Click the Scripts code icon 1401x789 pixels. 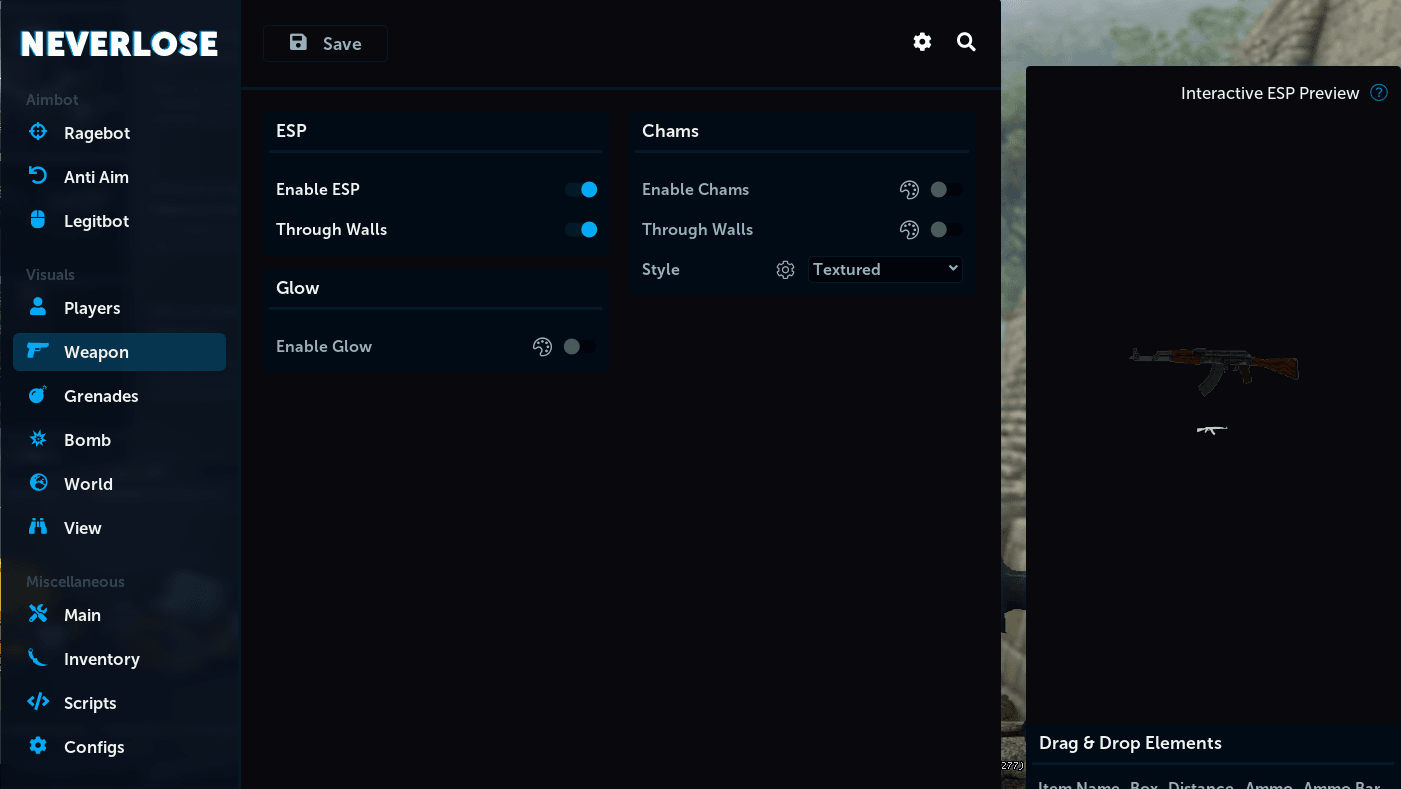38,702
